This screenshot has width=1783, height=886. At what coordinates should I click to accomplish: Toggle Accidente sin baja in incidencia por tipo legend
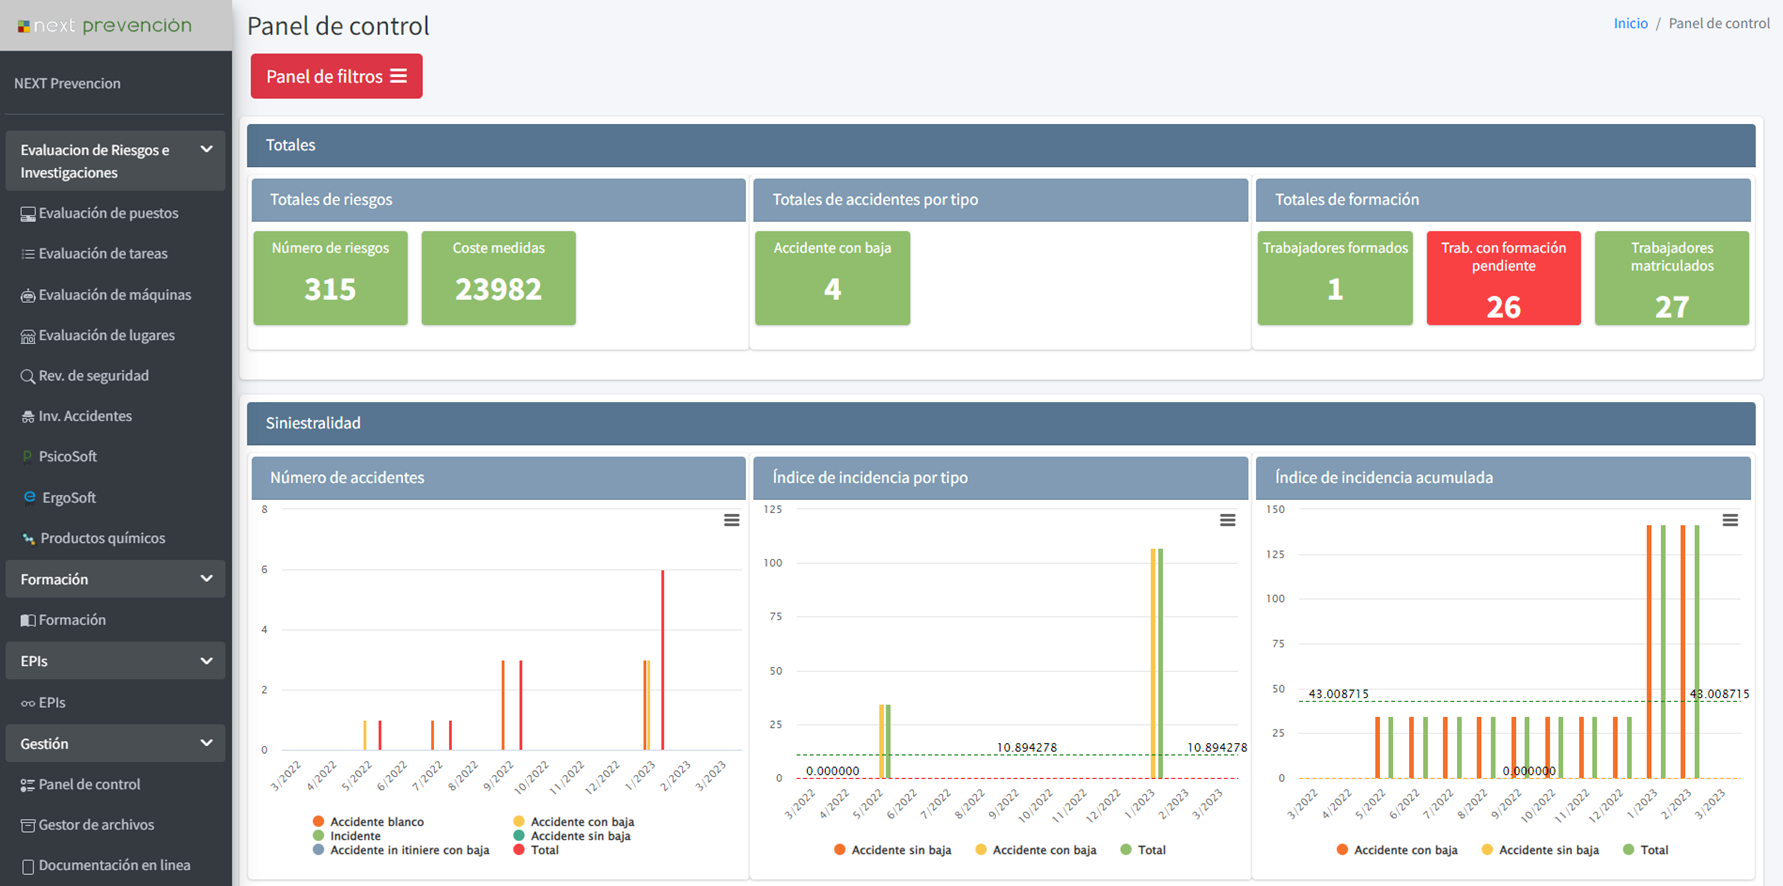[x=892, y=850]
